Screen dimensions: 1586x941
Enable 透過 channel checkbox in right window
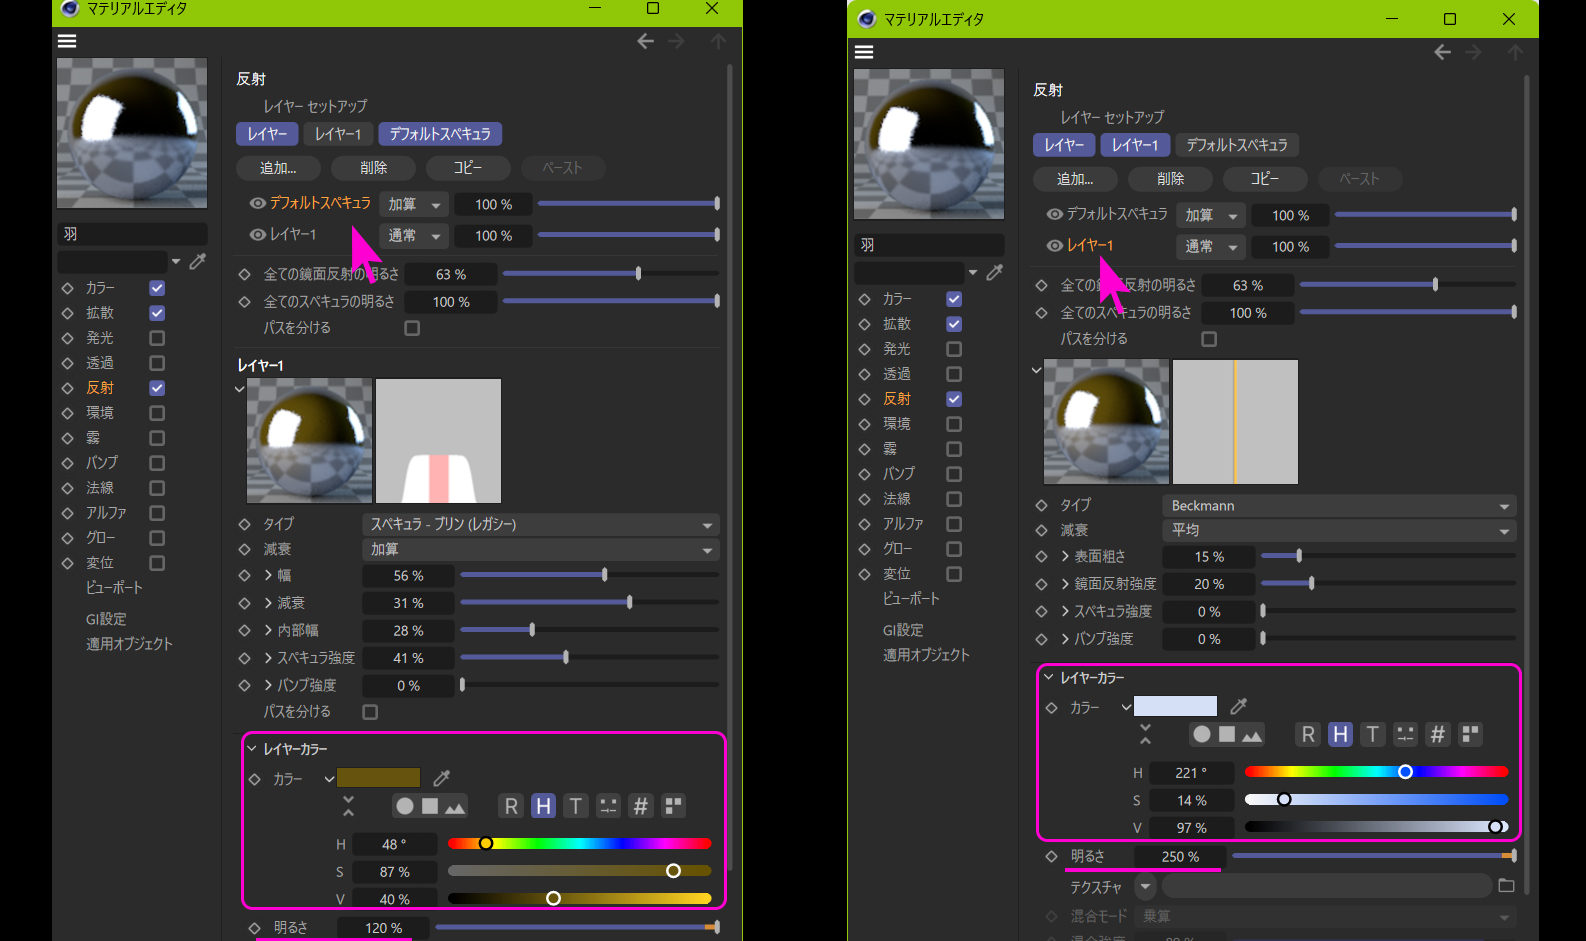pyautogui.click(x=954, y=374)
